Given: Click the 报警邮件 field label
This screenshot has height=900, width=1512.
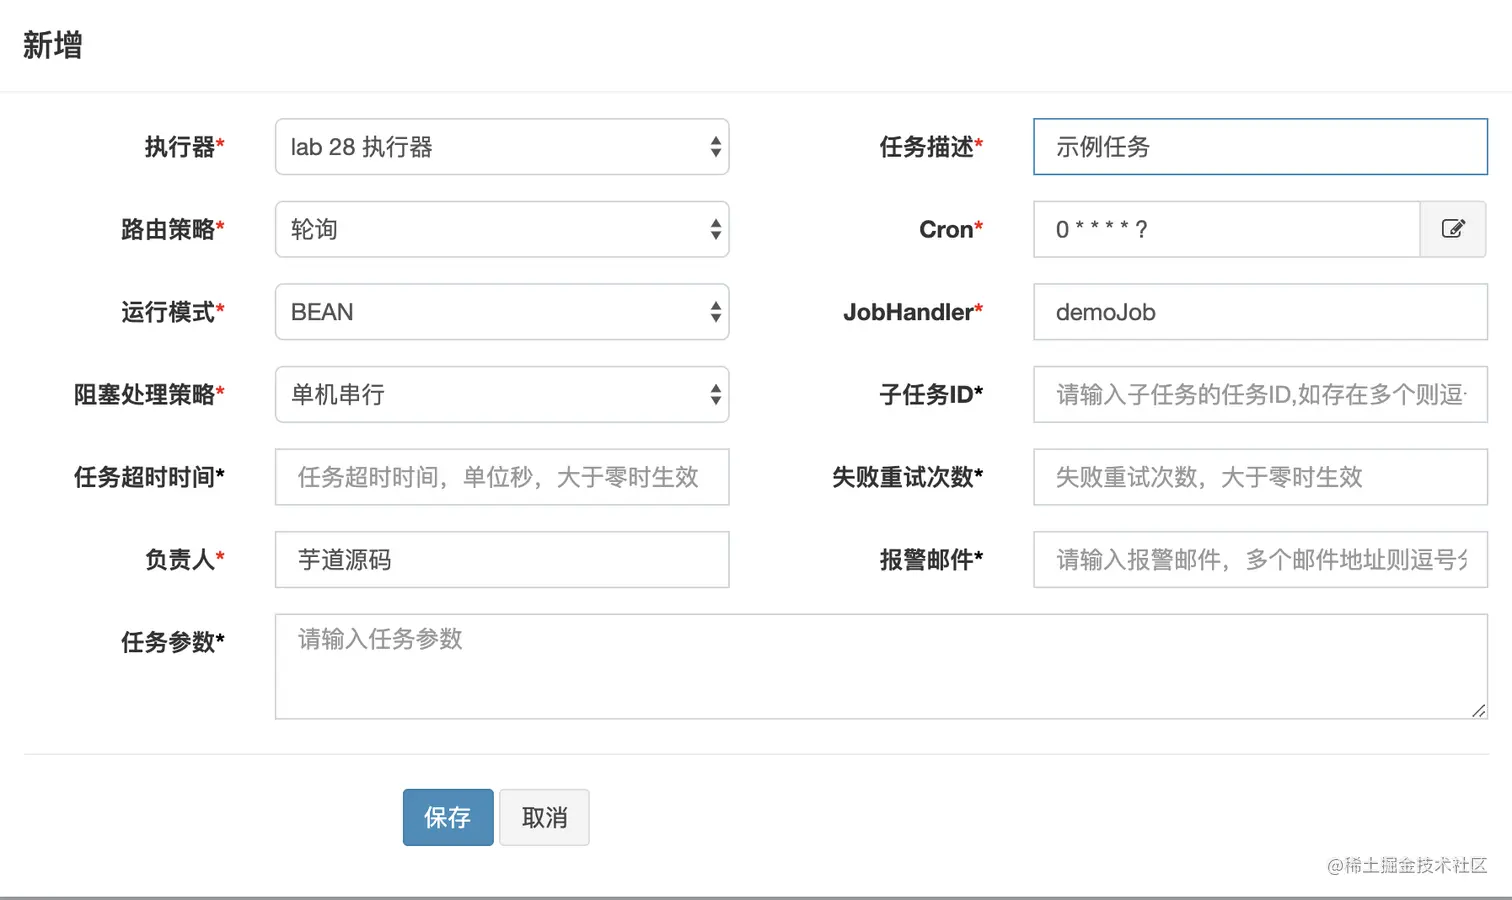Looking at the screenshot, I should tap(931, 559).
